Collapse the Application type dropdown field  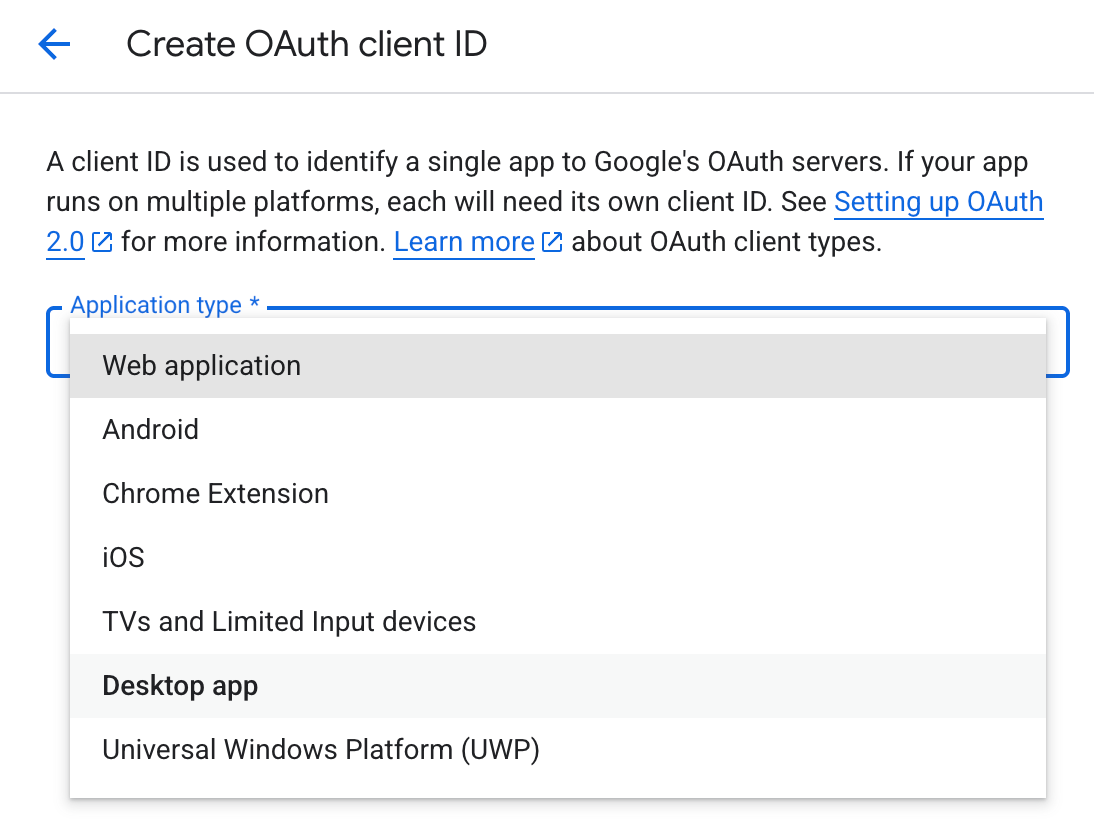pos(1057,342)
